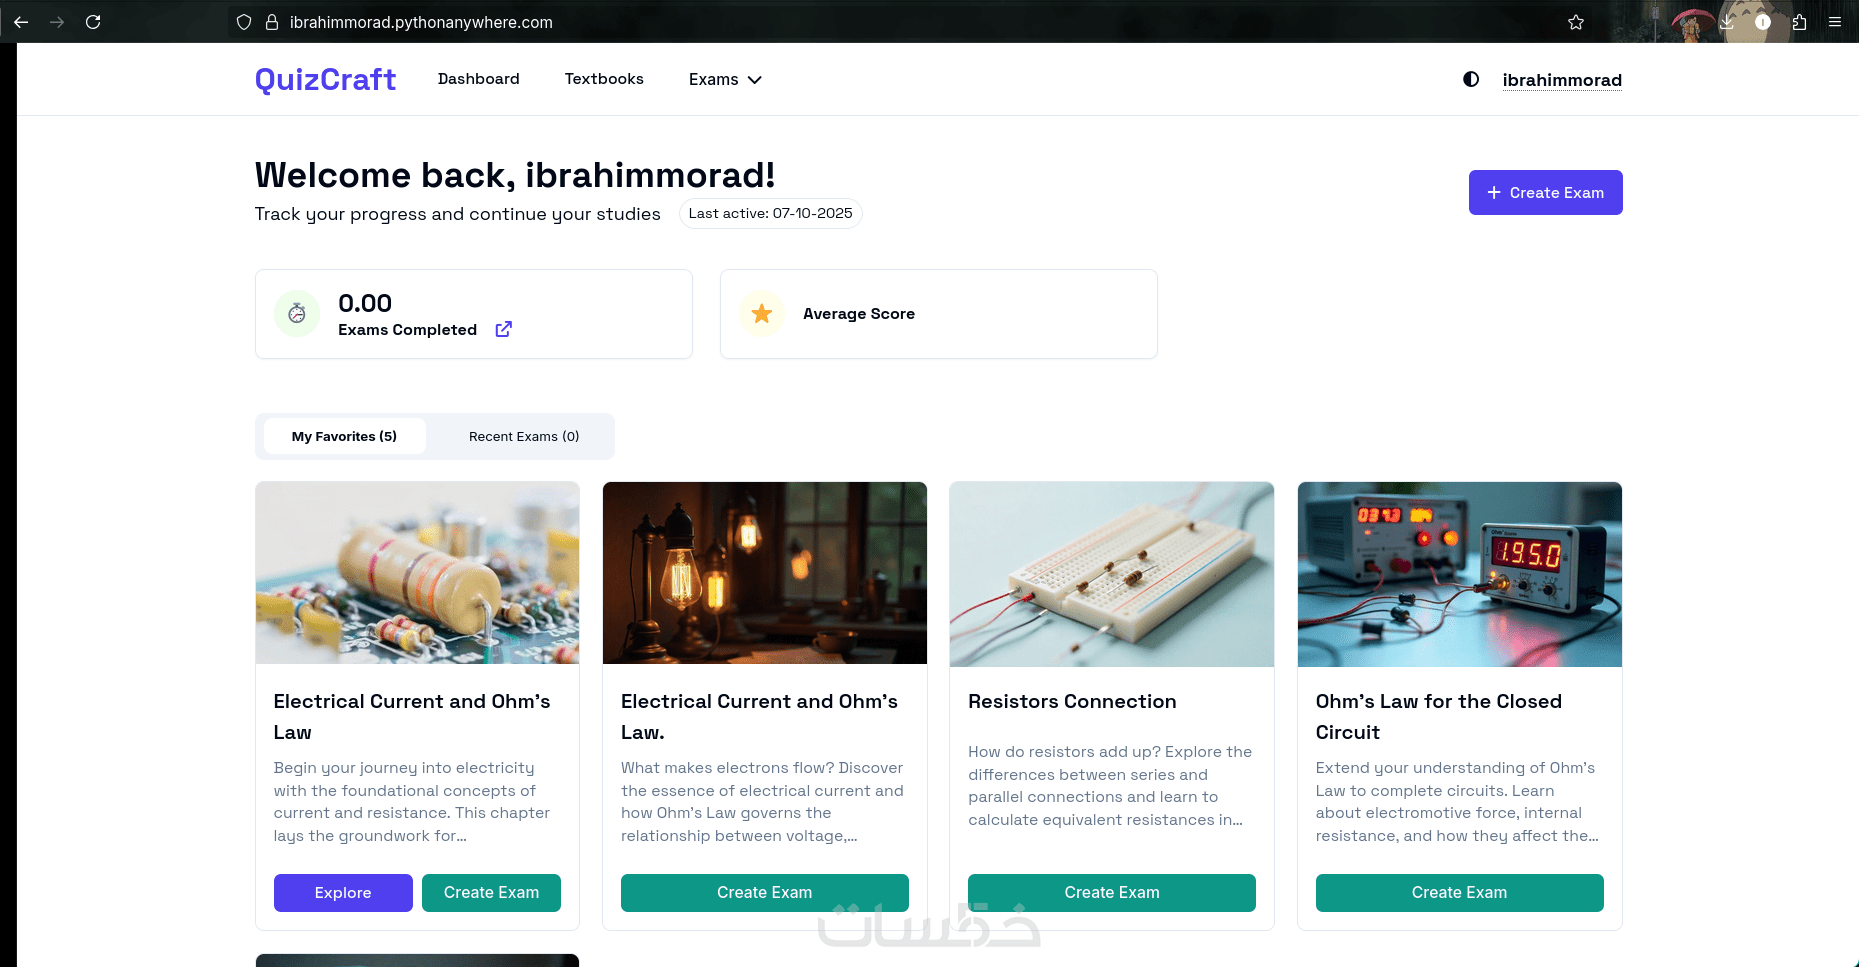Open the Textbooks navigation item

604,79
